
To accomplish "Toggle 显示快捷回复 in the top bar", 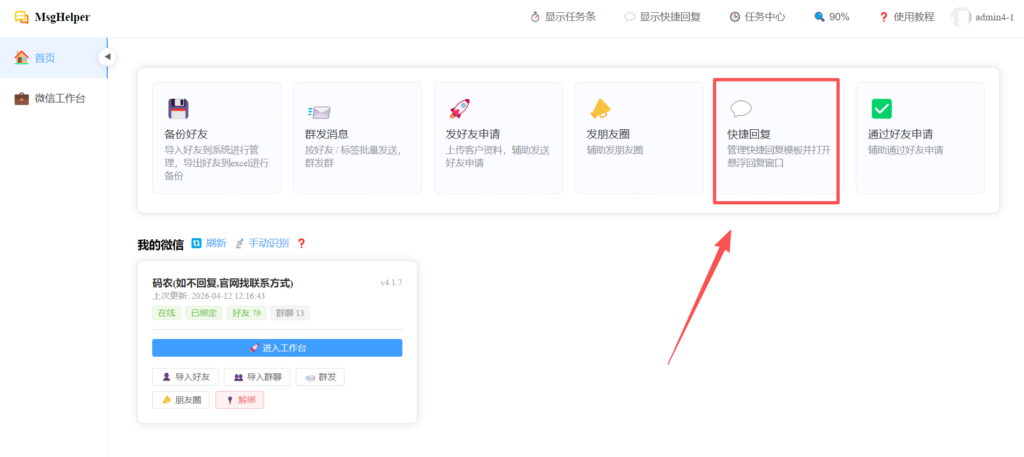I will click(x=660, y=17).
